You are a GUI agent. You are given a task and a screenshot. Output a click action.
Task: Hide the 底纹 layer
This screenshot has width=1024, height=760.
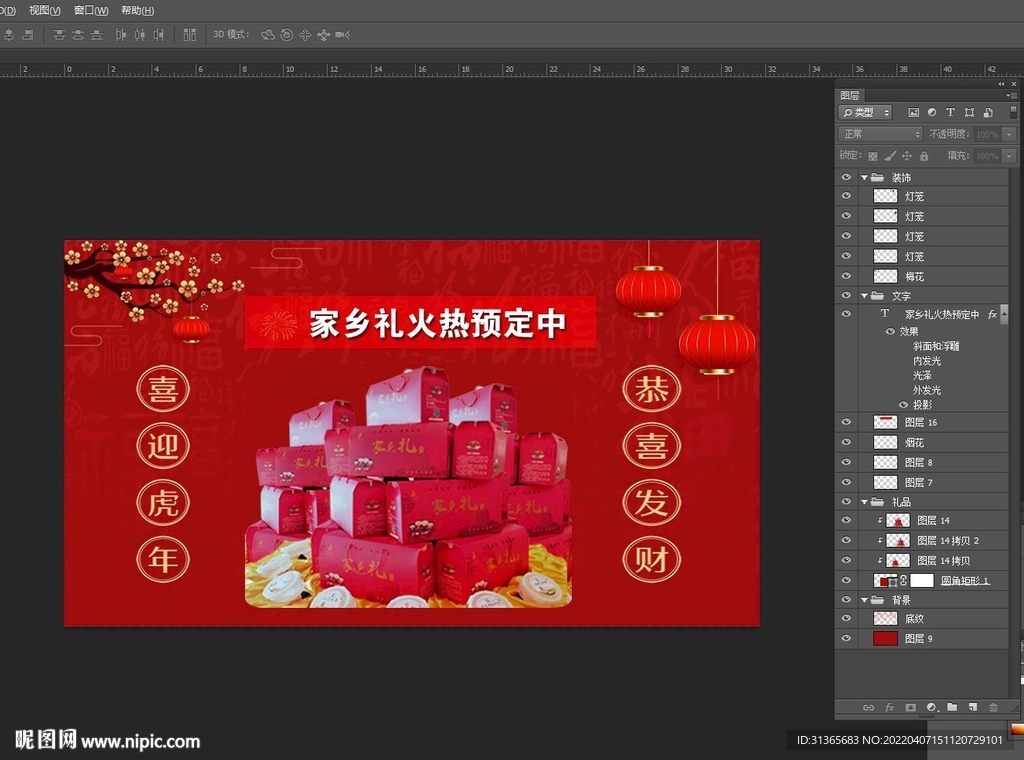(x=846, y=618)
